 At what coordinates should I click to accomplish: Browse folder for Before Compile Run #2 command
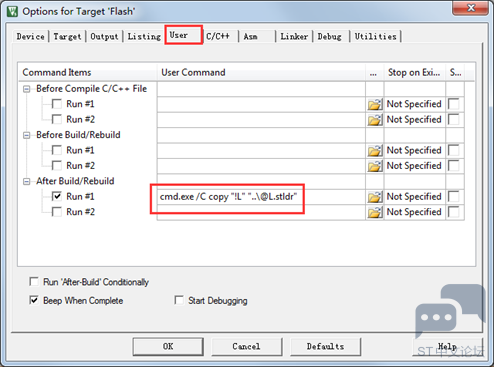(x=375, y=120)
